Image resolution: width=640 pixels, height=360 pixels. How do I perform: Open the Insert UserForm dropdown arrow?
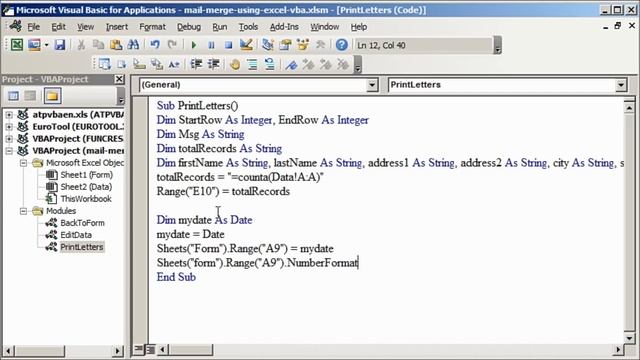click(x=46, y=45)
